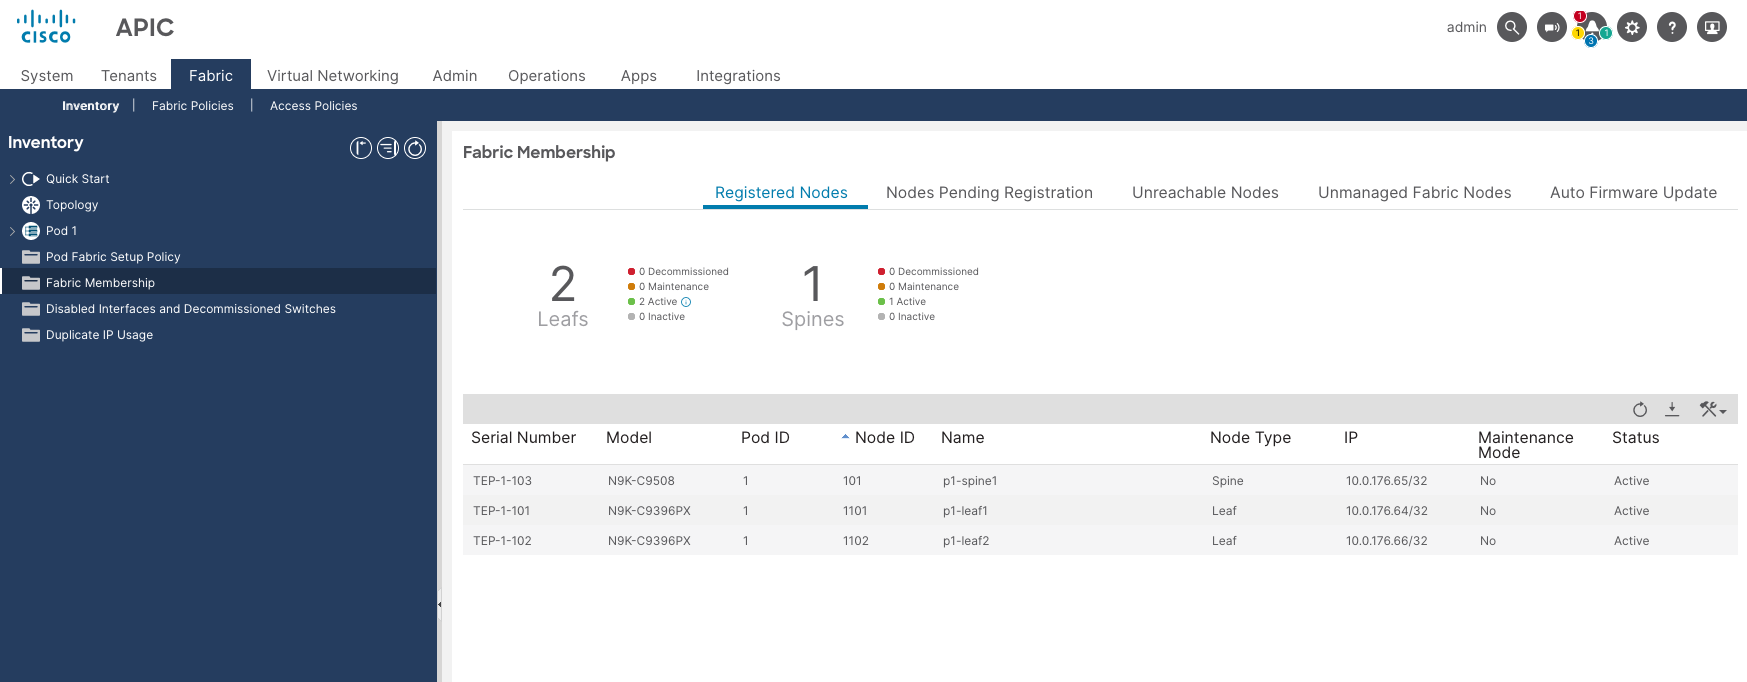Click the Cisco logo
The height and width of the screenshot is (682, 1747).
(46, 27)
